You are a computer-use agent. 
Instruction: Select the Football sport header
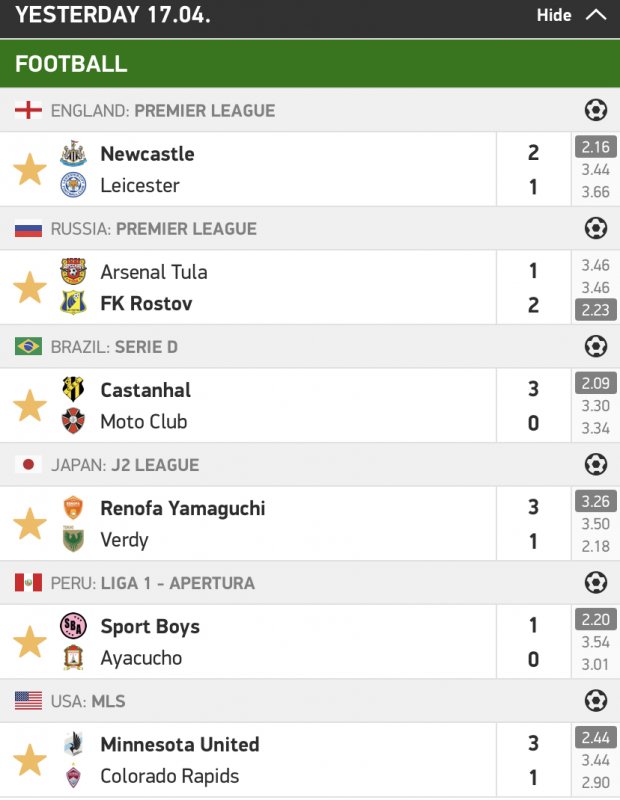click(72, 64)
